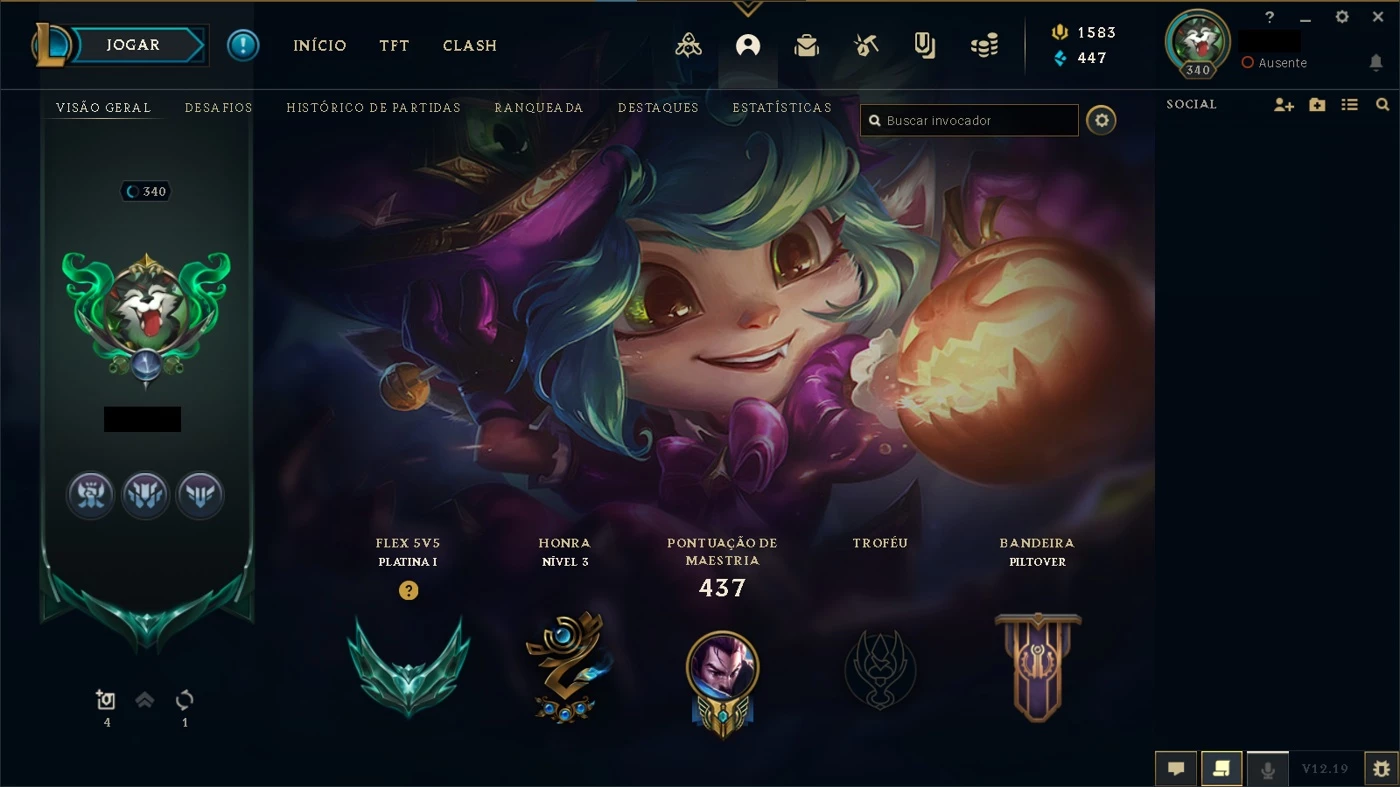Click the add friend icon
The image size is (1400, 787).
tap(1284, 104)
